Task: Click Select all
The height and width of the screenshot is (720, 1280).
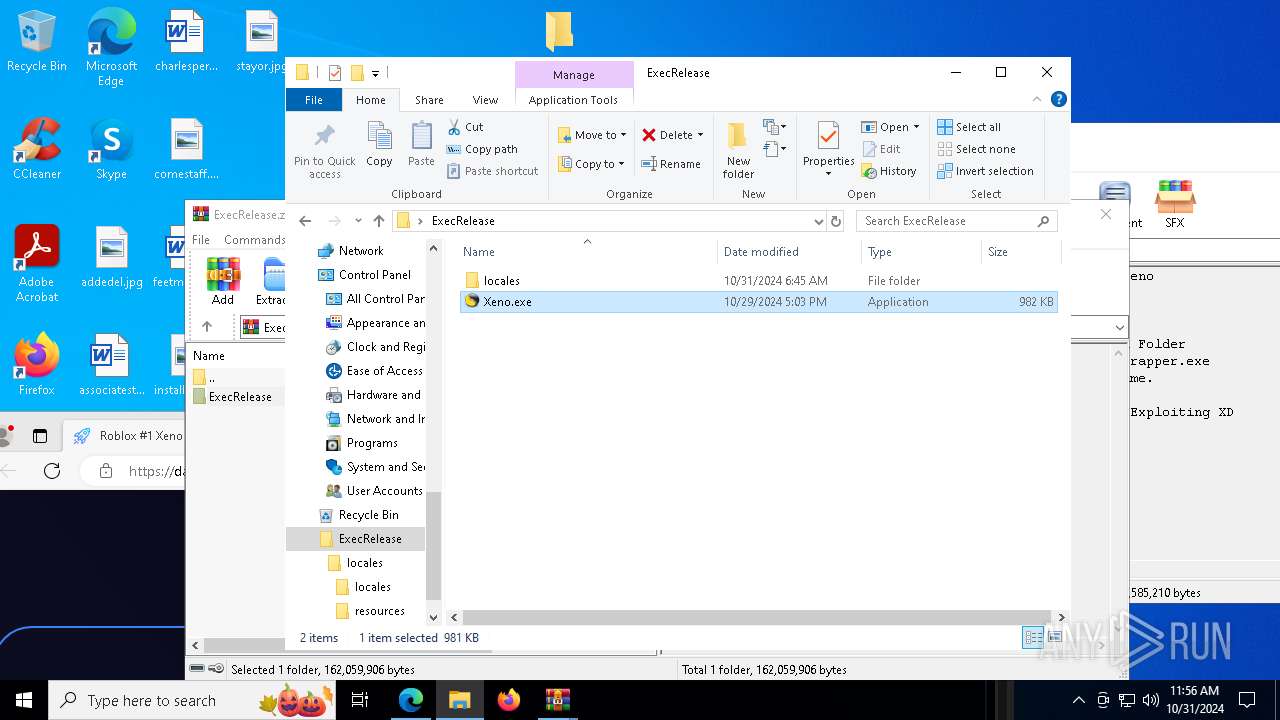Action: (969, 127)
